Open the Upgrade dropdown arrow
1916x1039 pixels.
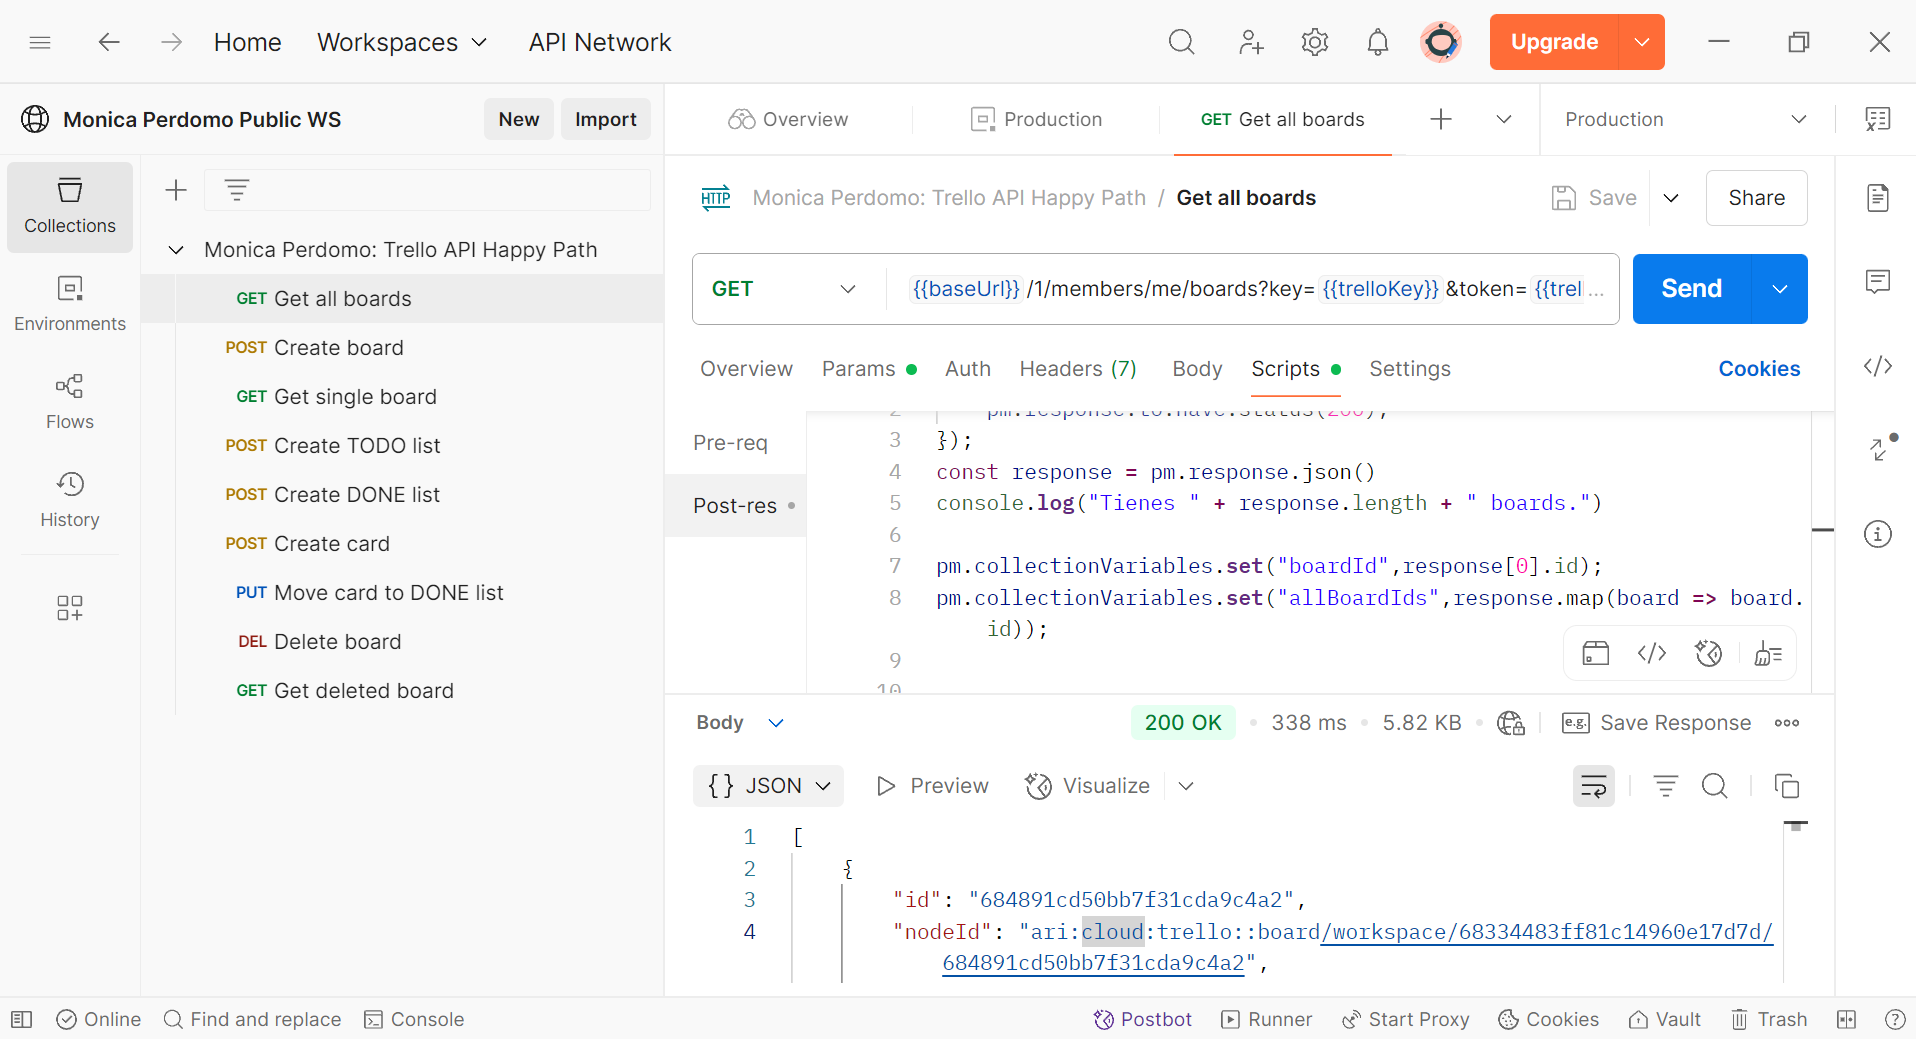[1642, 42]
